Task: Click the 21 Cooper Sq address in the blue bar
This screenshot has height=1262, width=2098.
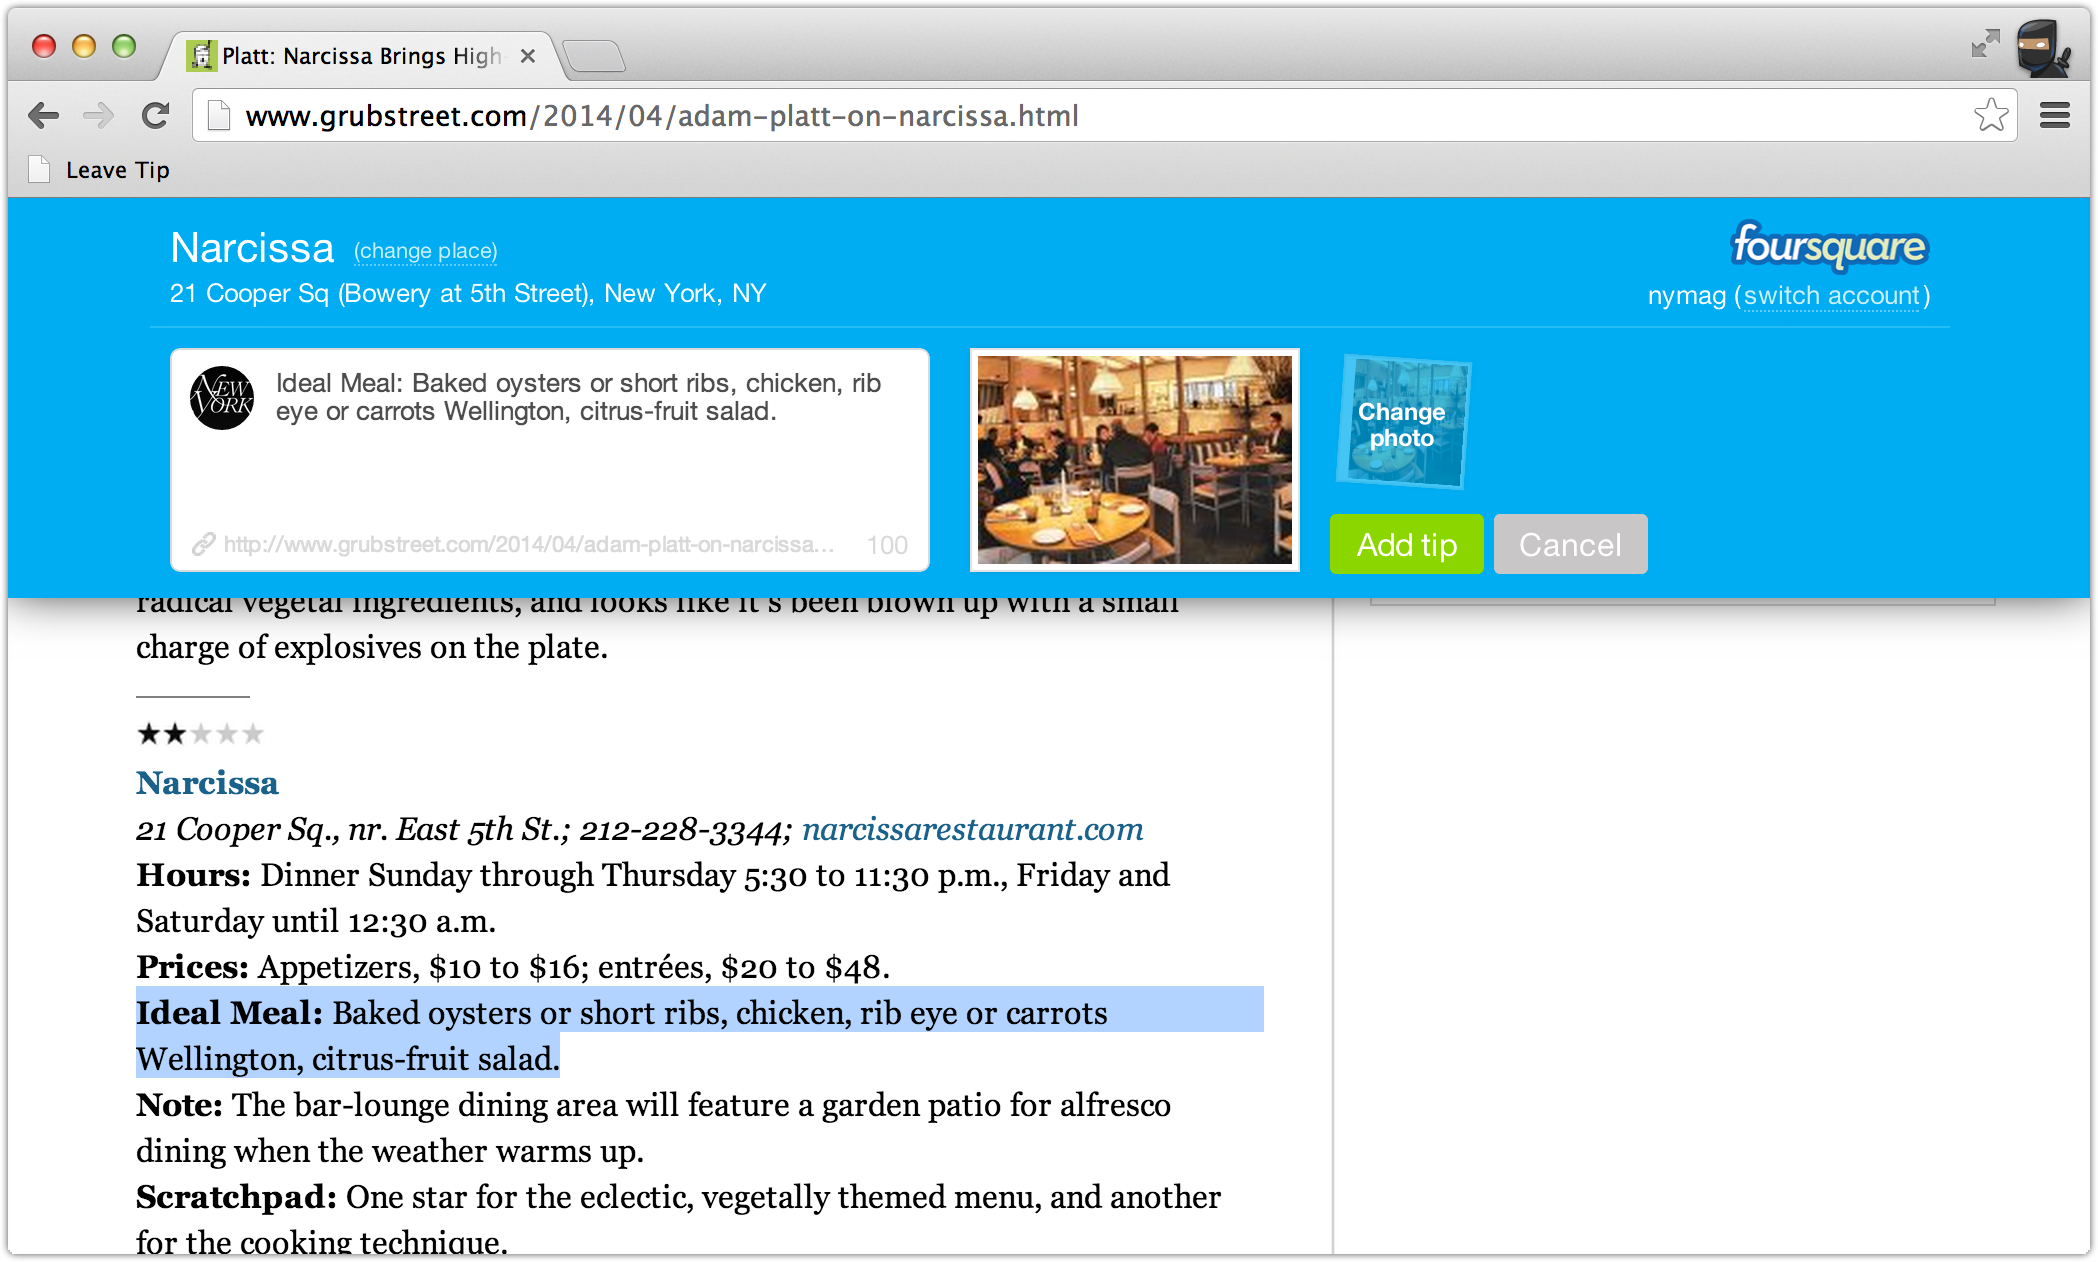Action: coord(468,293)
